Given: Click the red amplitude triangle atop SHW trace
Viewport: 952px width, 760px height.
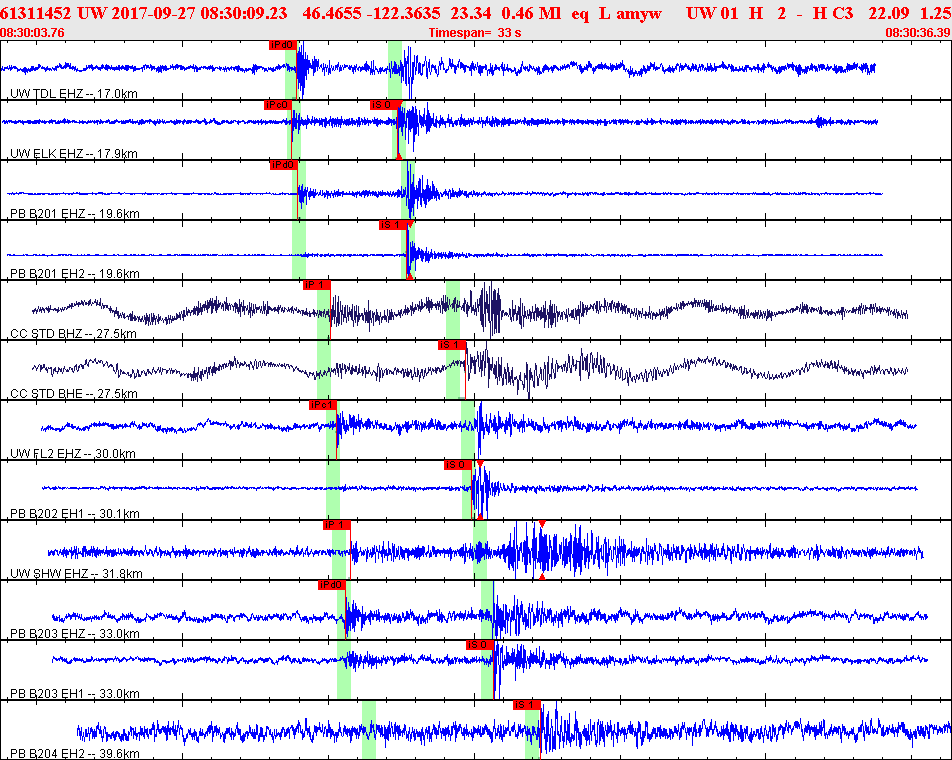Looking at the screenshot, I should point(542,524).
